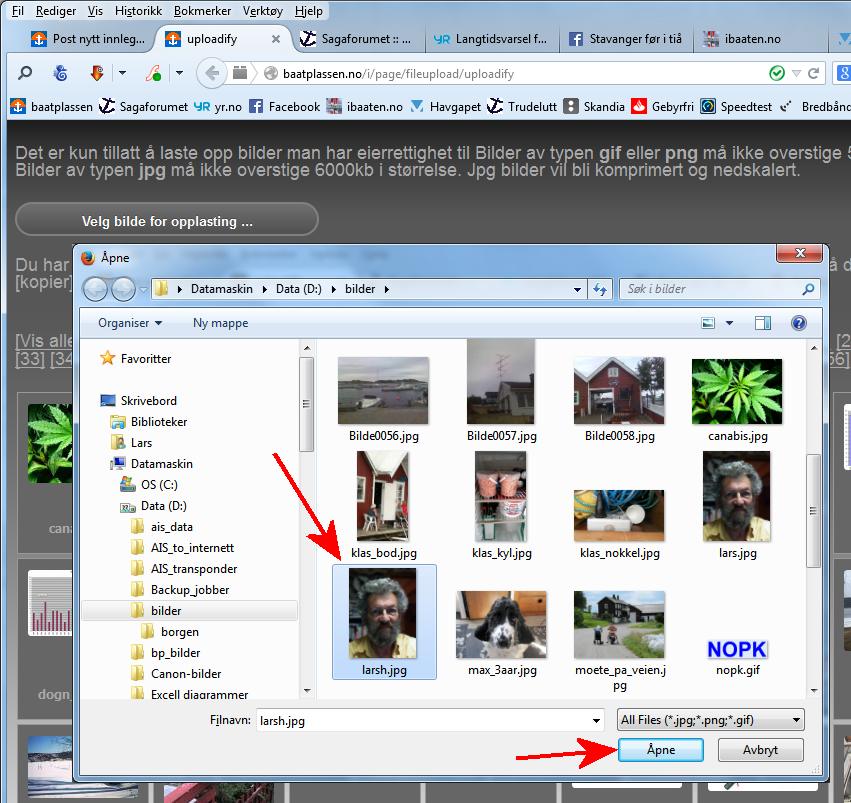Screen dimensions: 851x803
Task: Open the Speedtest bookmark
Action: click(736, 106)
